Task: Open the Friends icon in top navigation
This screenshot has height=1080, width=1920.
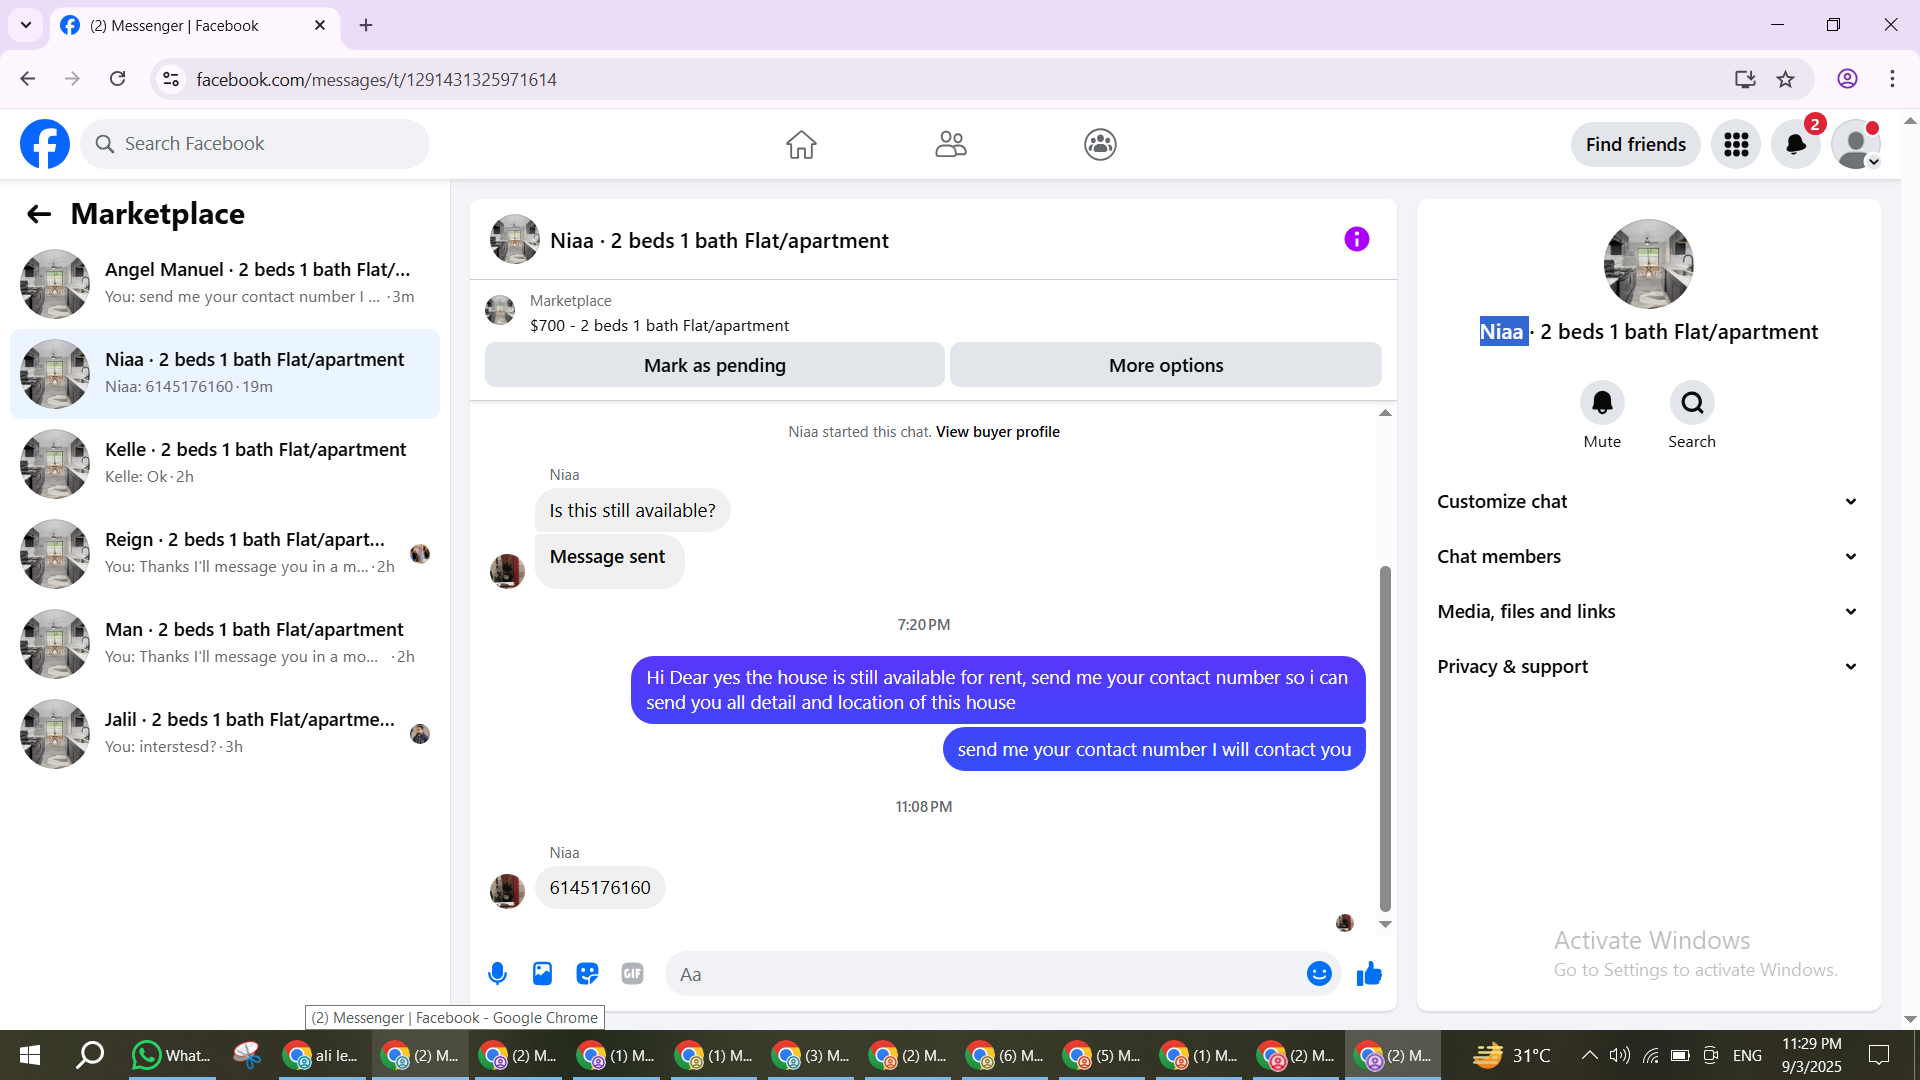Action: point(951,144)
